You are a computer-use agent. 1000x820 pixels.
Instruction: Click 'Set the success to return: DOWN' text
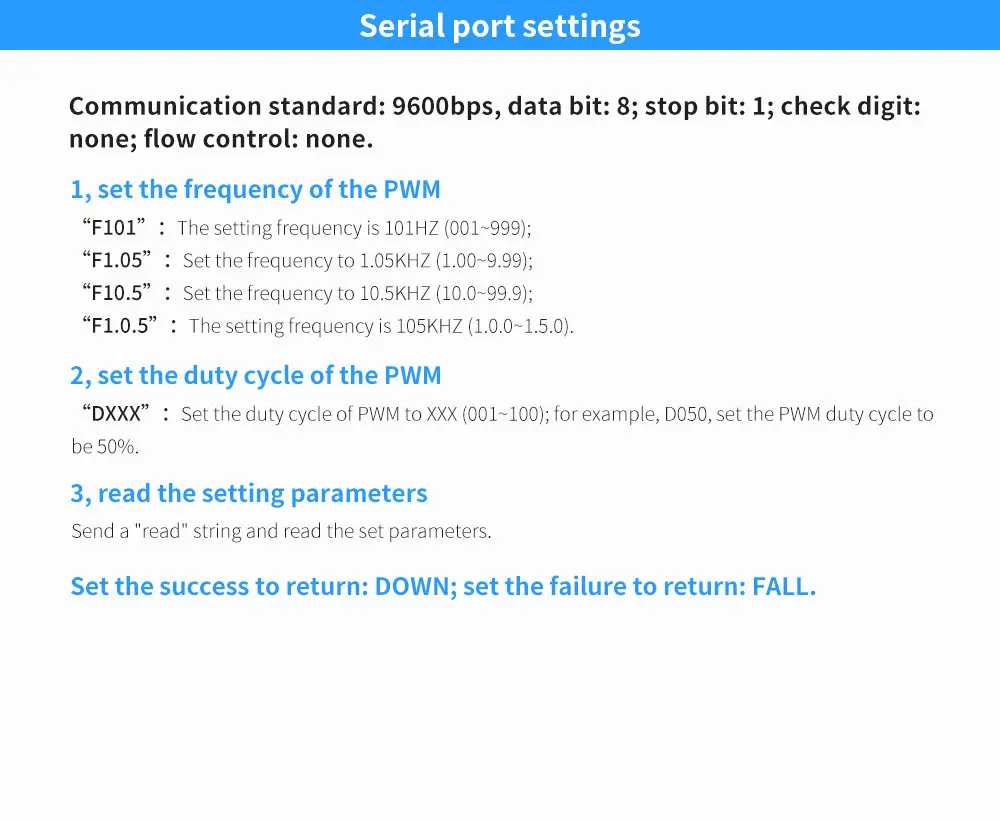pos(263,586)
